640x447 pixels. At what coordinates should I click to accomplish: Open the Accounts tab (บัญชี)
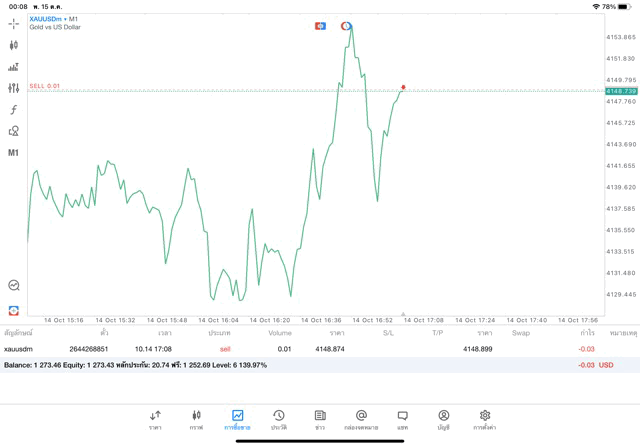point(443,419)
